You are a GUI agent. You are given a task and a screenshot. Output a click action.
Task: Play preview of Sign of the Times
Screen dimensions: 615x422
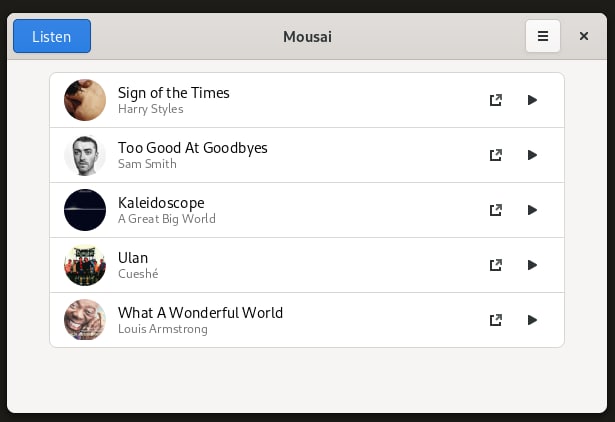click(x=532, y=100)
